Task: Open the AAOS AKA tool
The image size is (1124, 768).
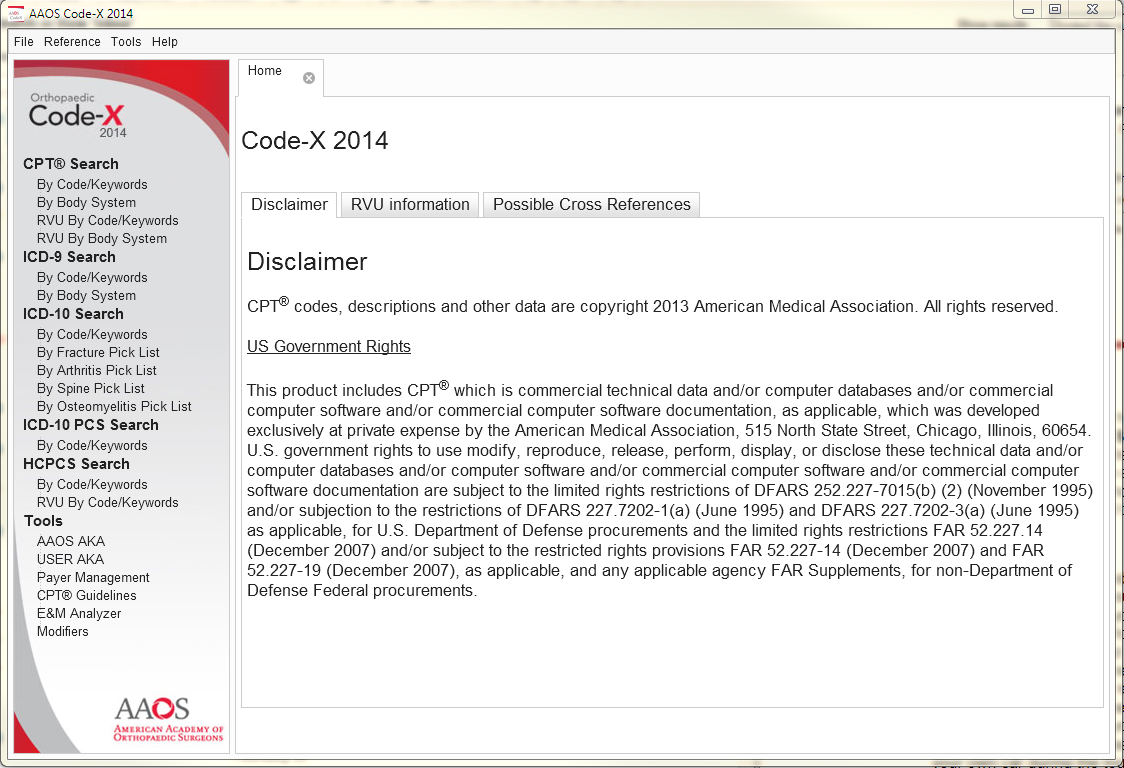Action: coord(71,541)
